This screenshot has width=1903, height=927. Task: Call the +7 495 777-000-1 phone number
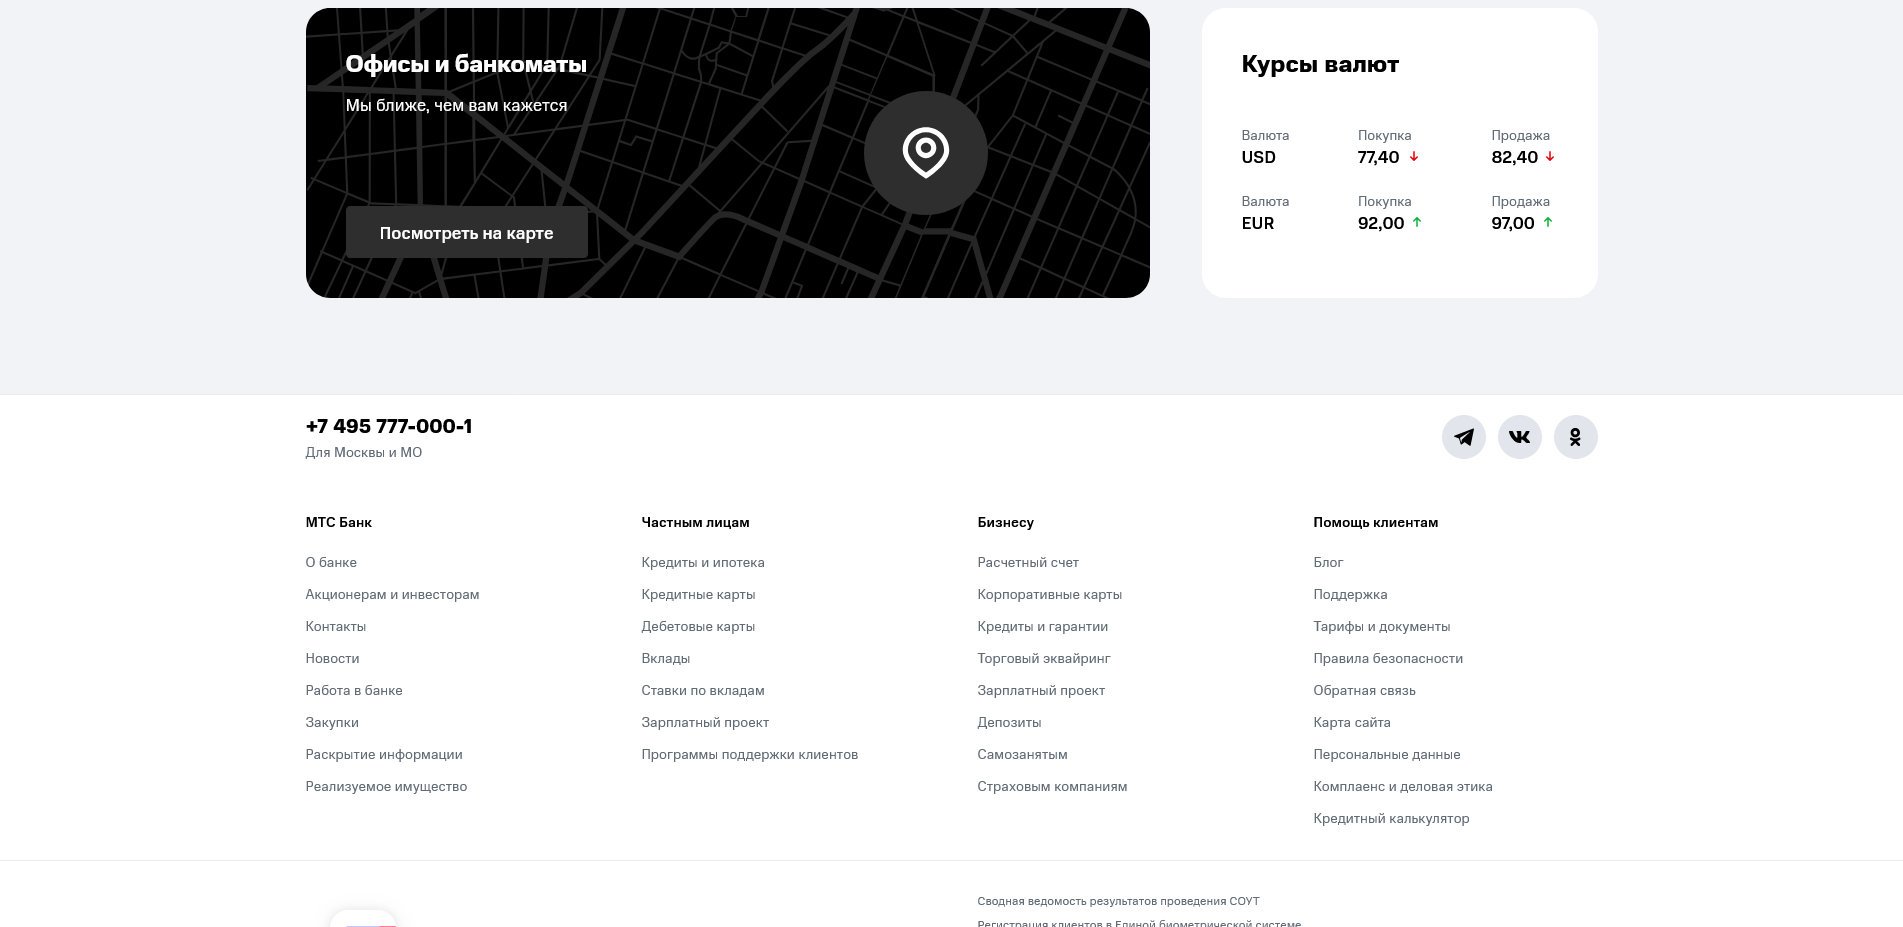[x=388, y=426]
